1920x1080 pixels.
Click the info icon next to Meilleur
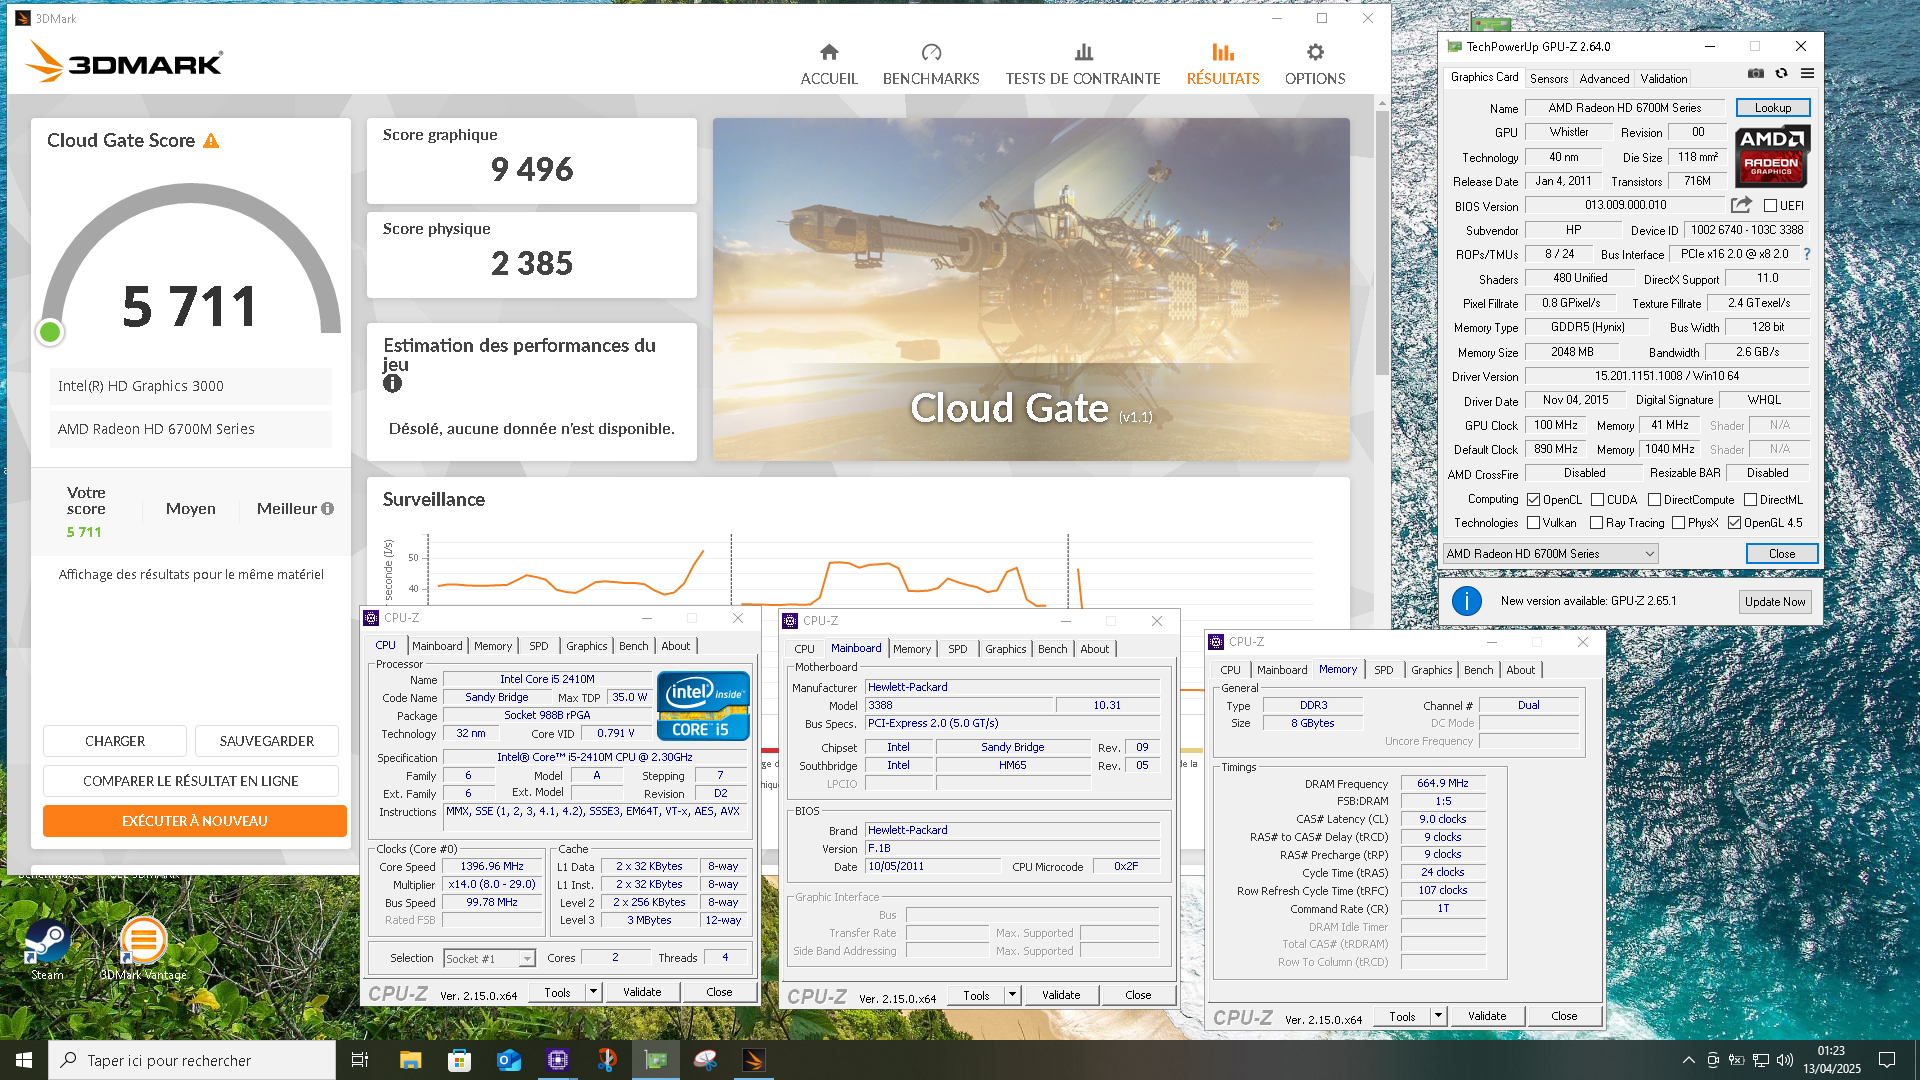pos(327,509)
